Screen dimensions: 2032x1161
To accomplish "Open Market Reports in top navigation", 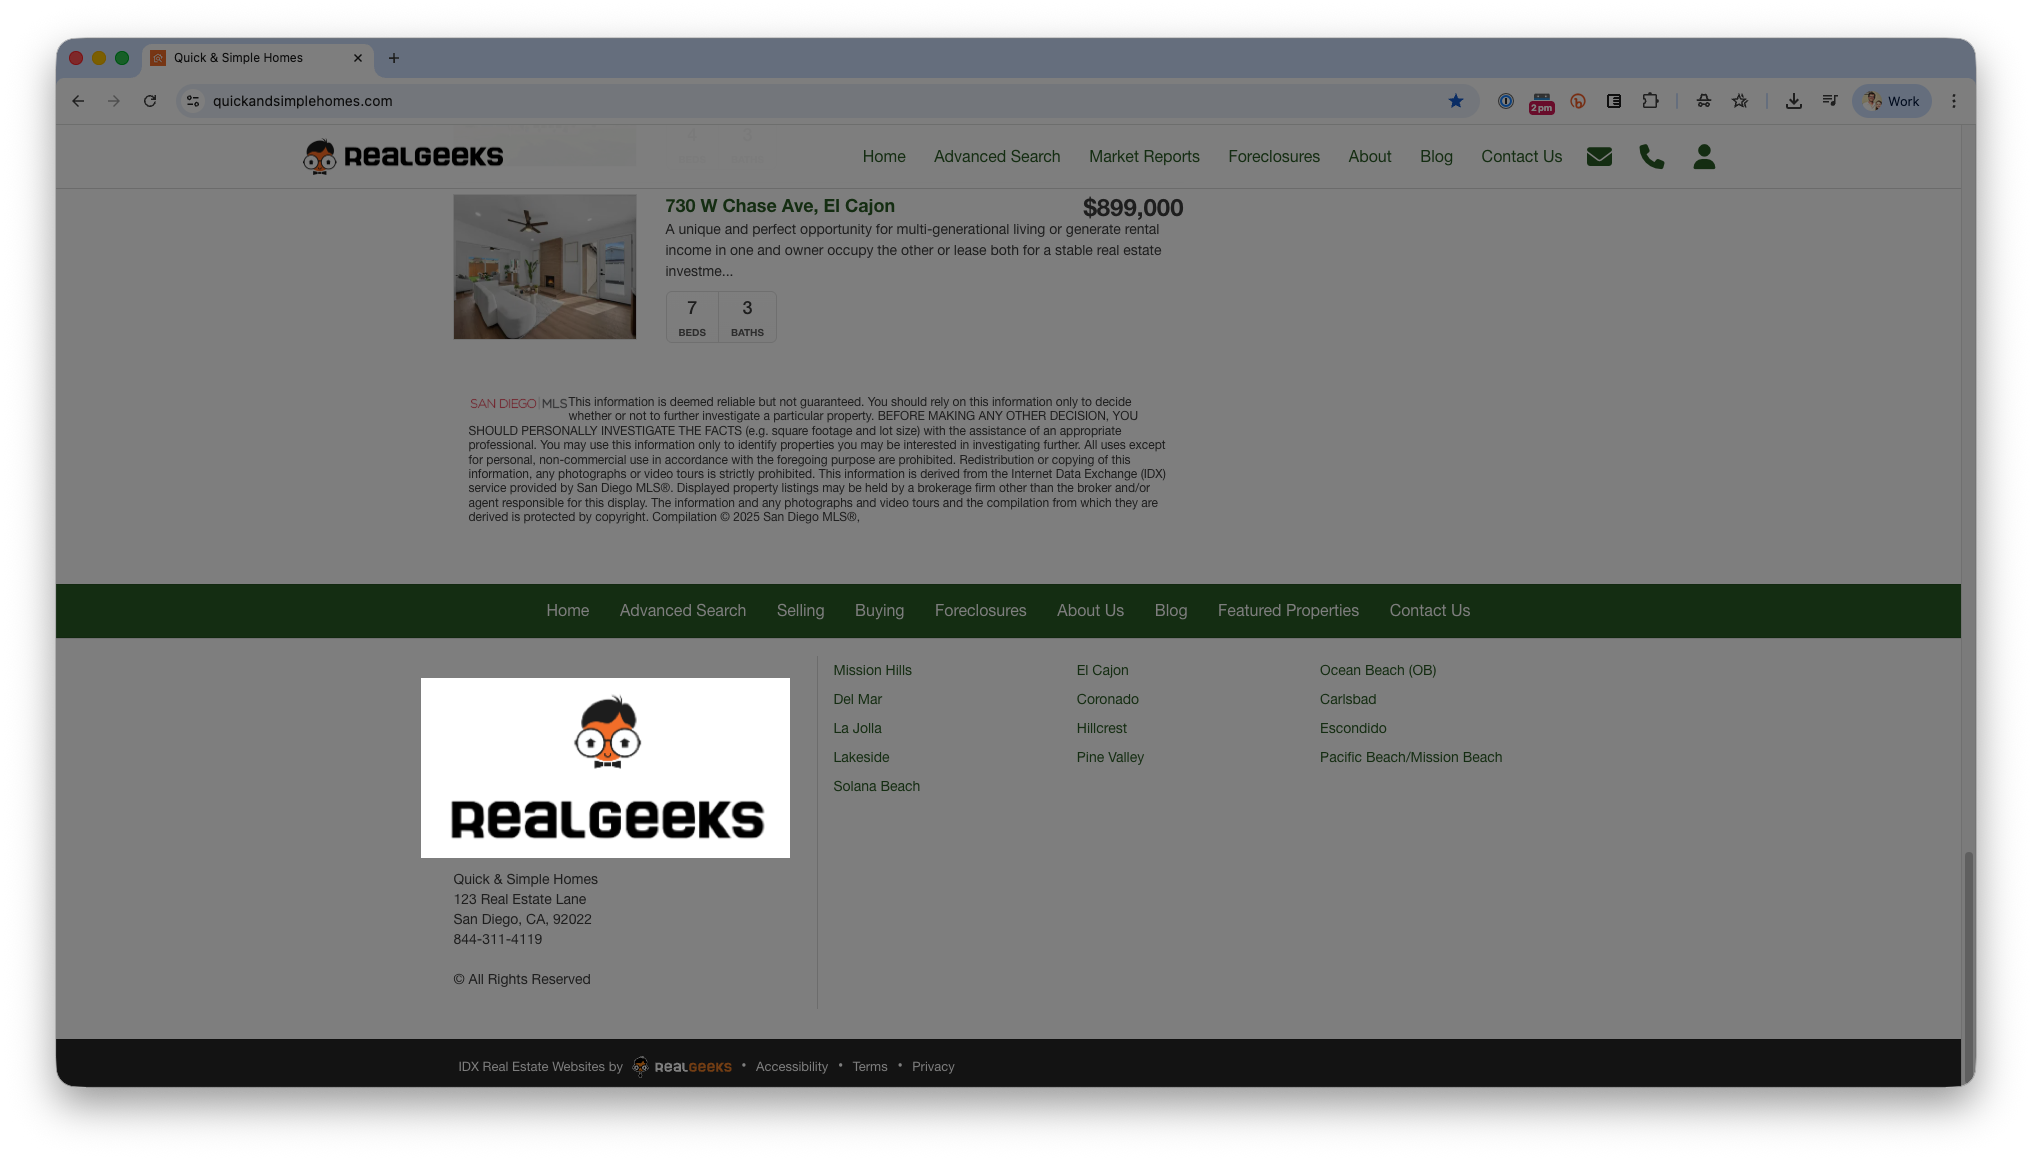I will coord(1144,157).
